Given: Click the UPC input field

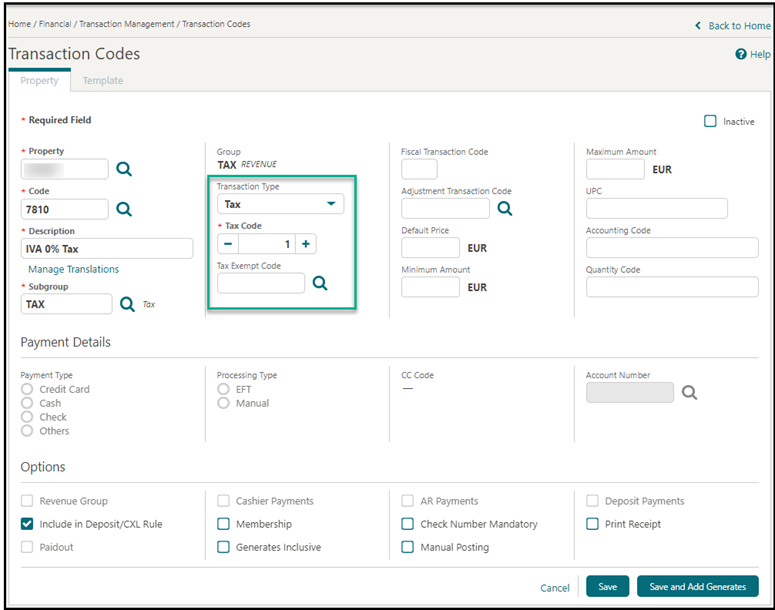Looking at the screenshot, I should click(657, 209).
